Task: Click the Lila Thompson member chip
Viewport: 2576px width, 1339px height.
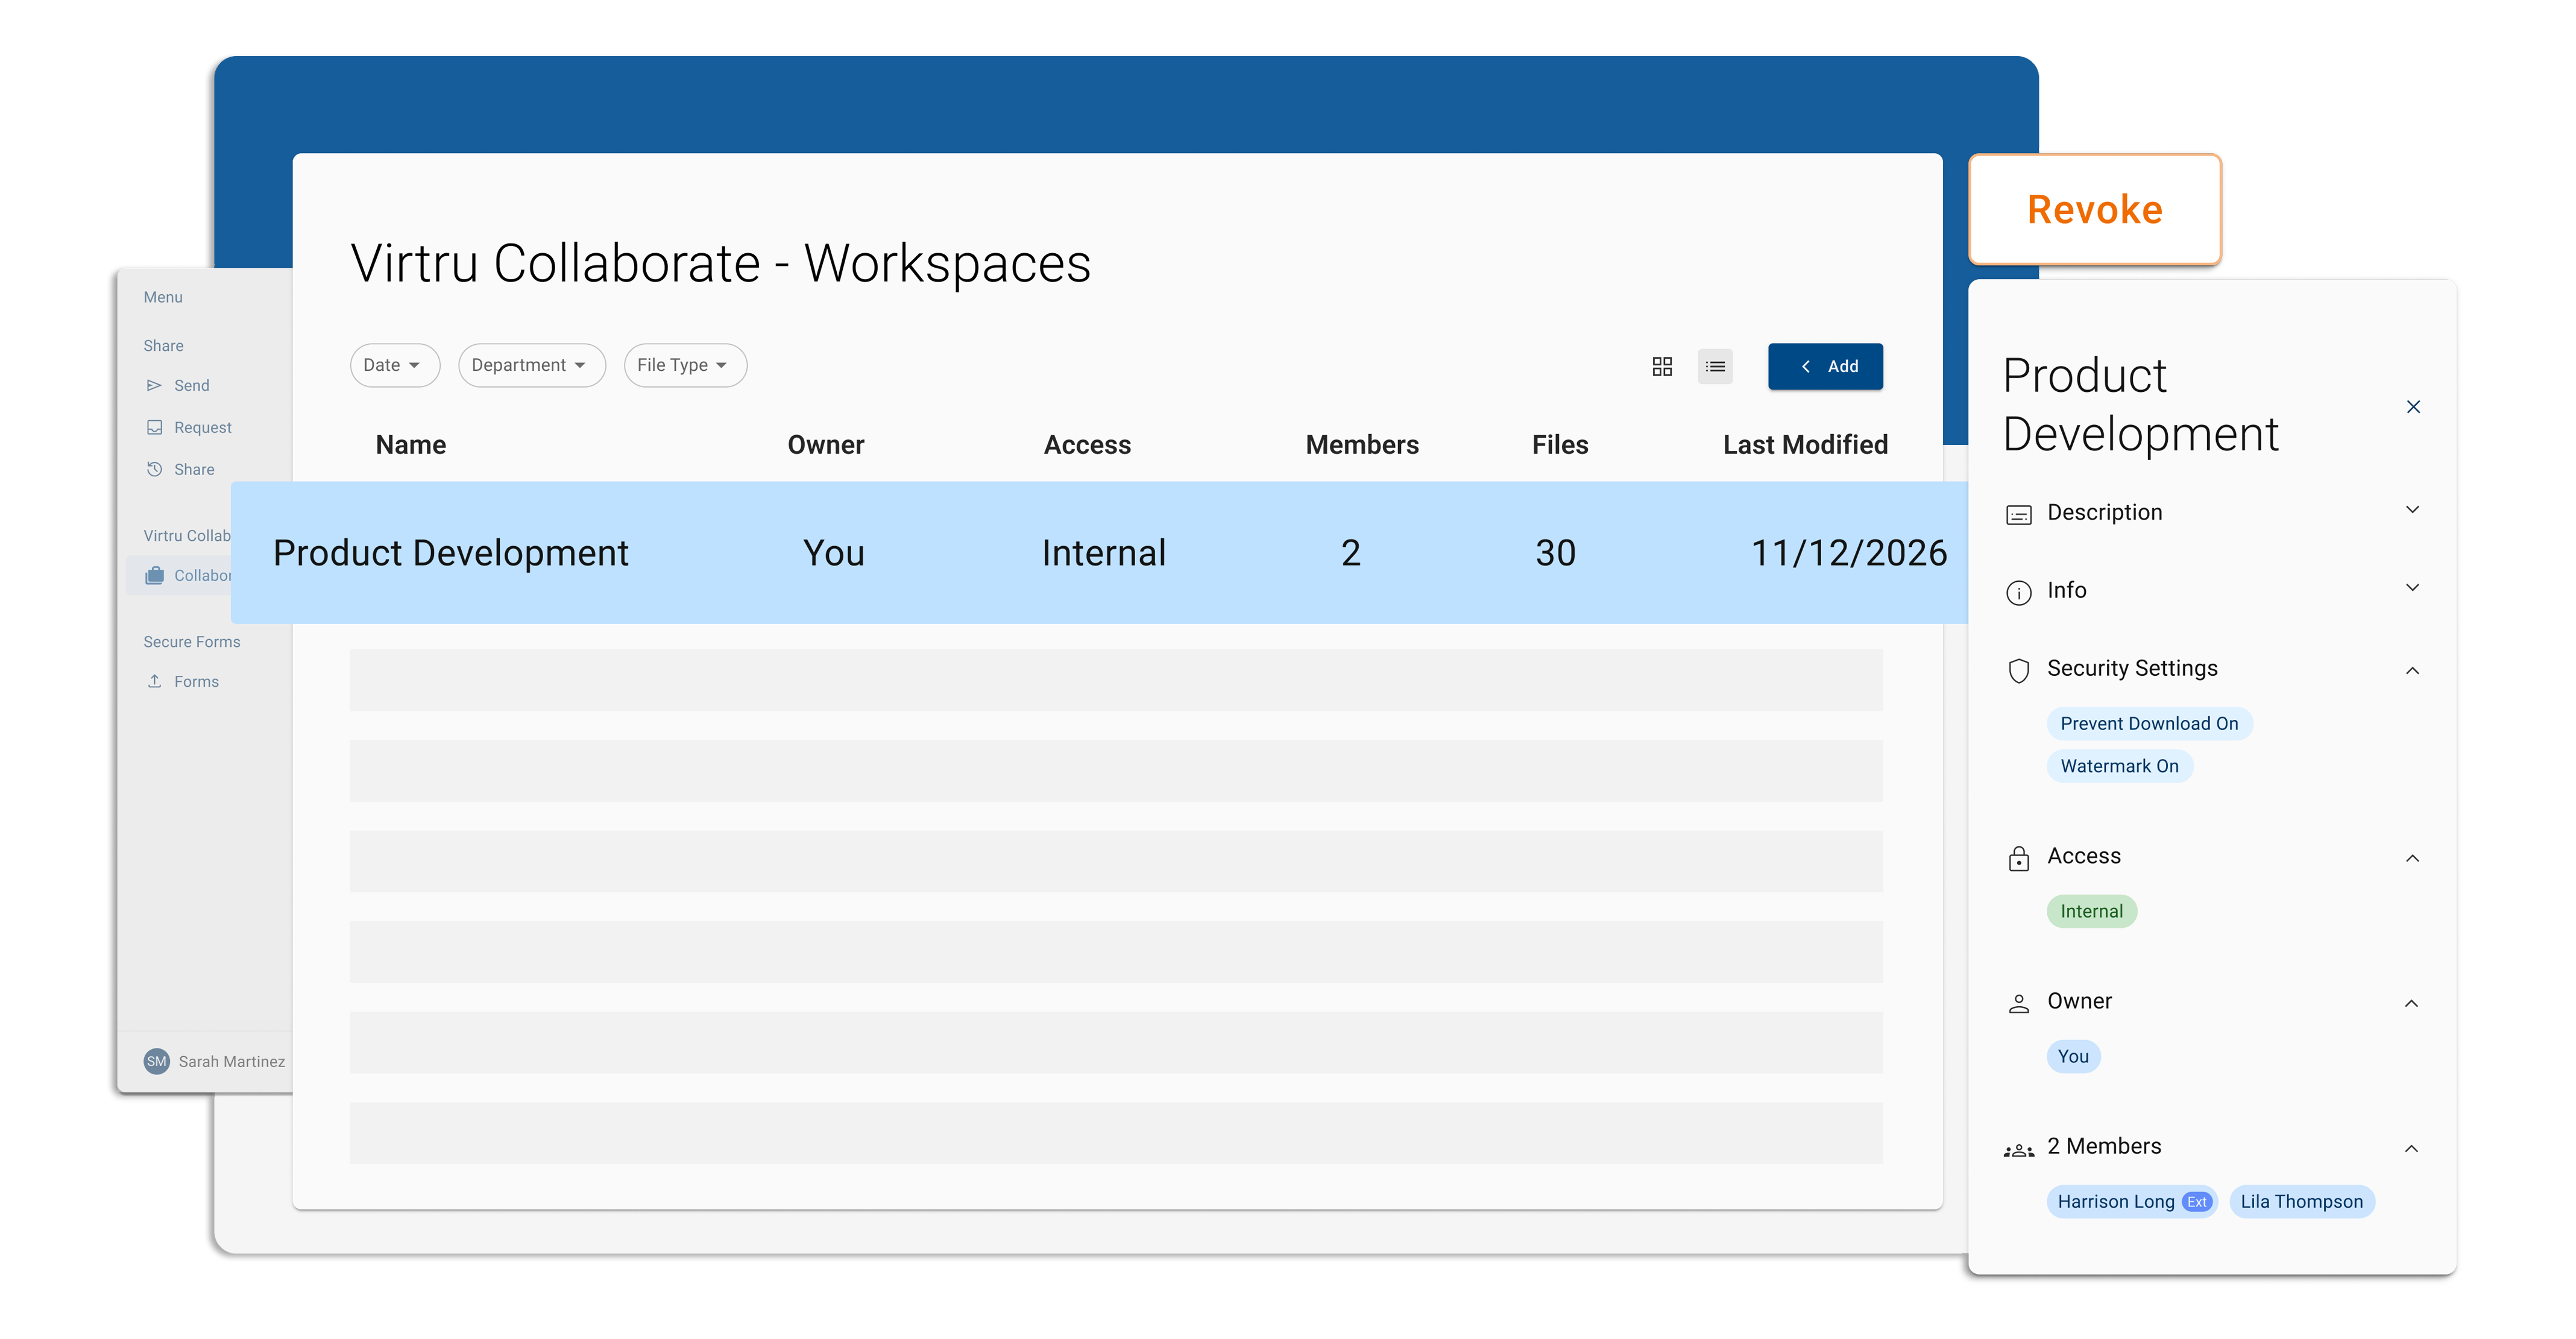Action: [2301, 1201]
